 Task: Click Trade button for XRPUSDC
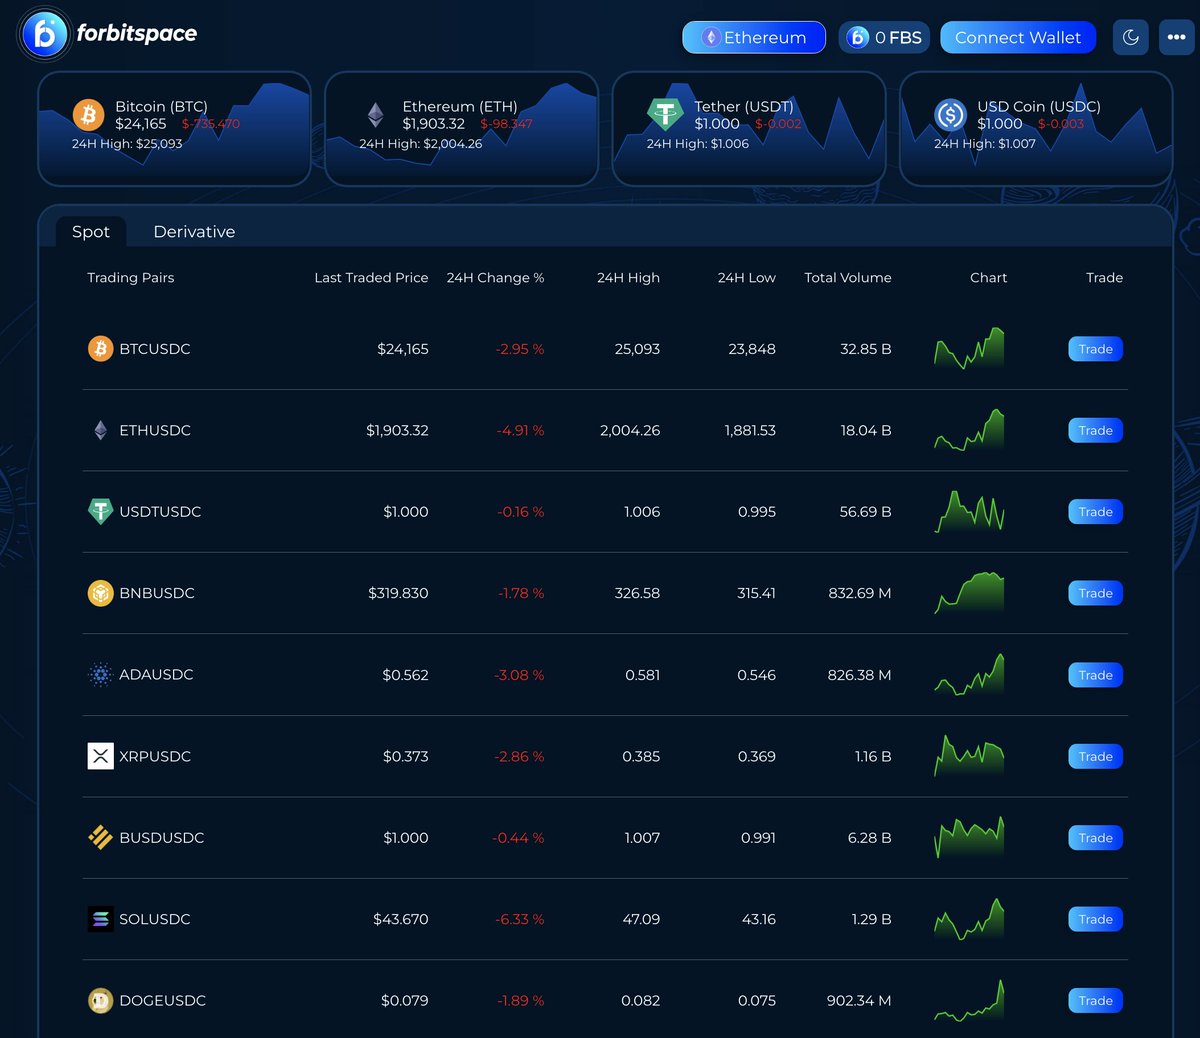[1095, 756]
